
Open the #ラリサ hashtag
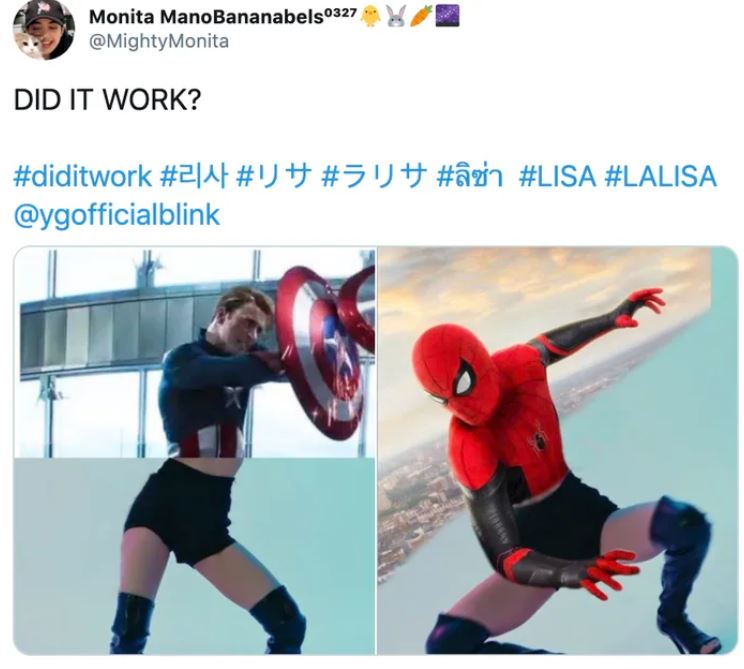pyautogui.click(x=374, y=176)
